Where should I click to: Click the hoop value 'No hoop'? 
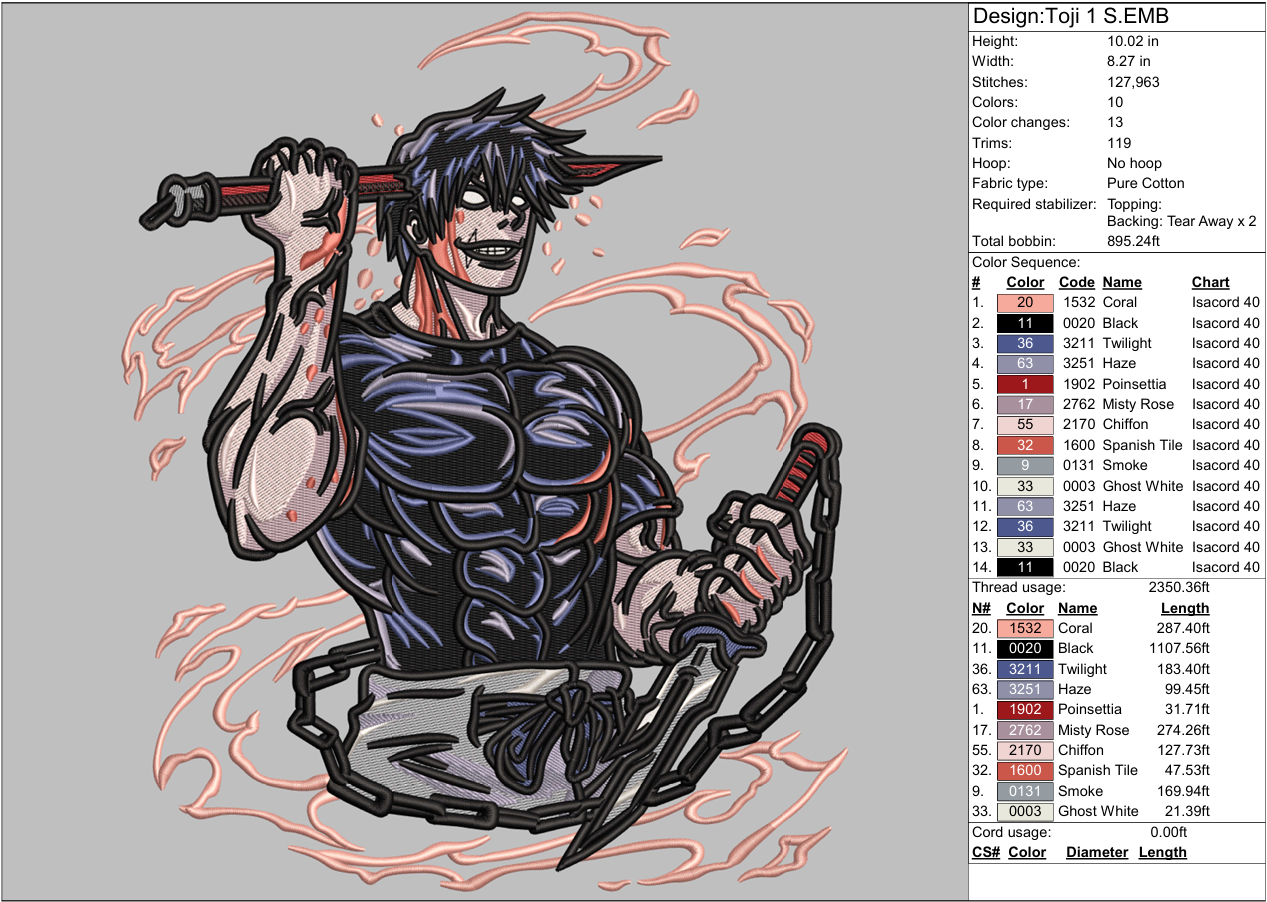(x=1134, y=163)
